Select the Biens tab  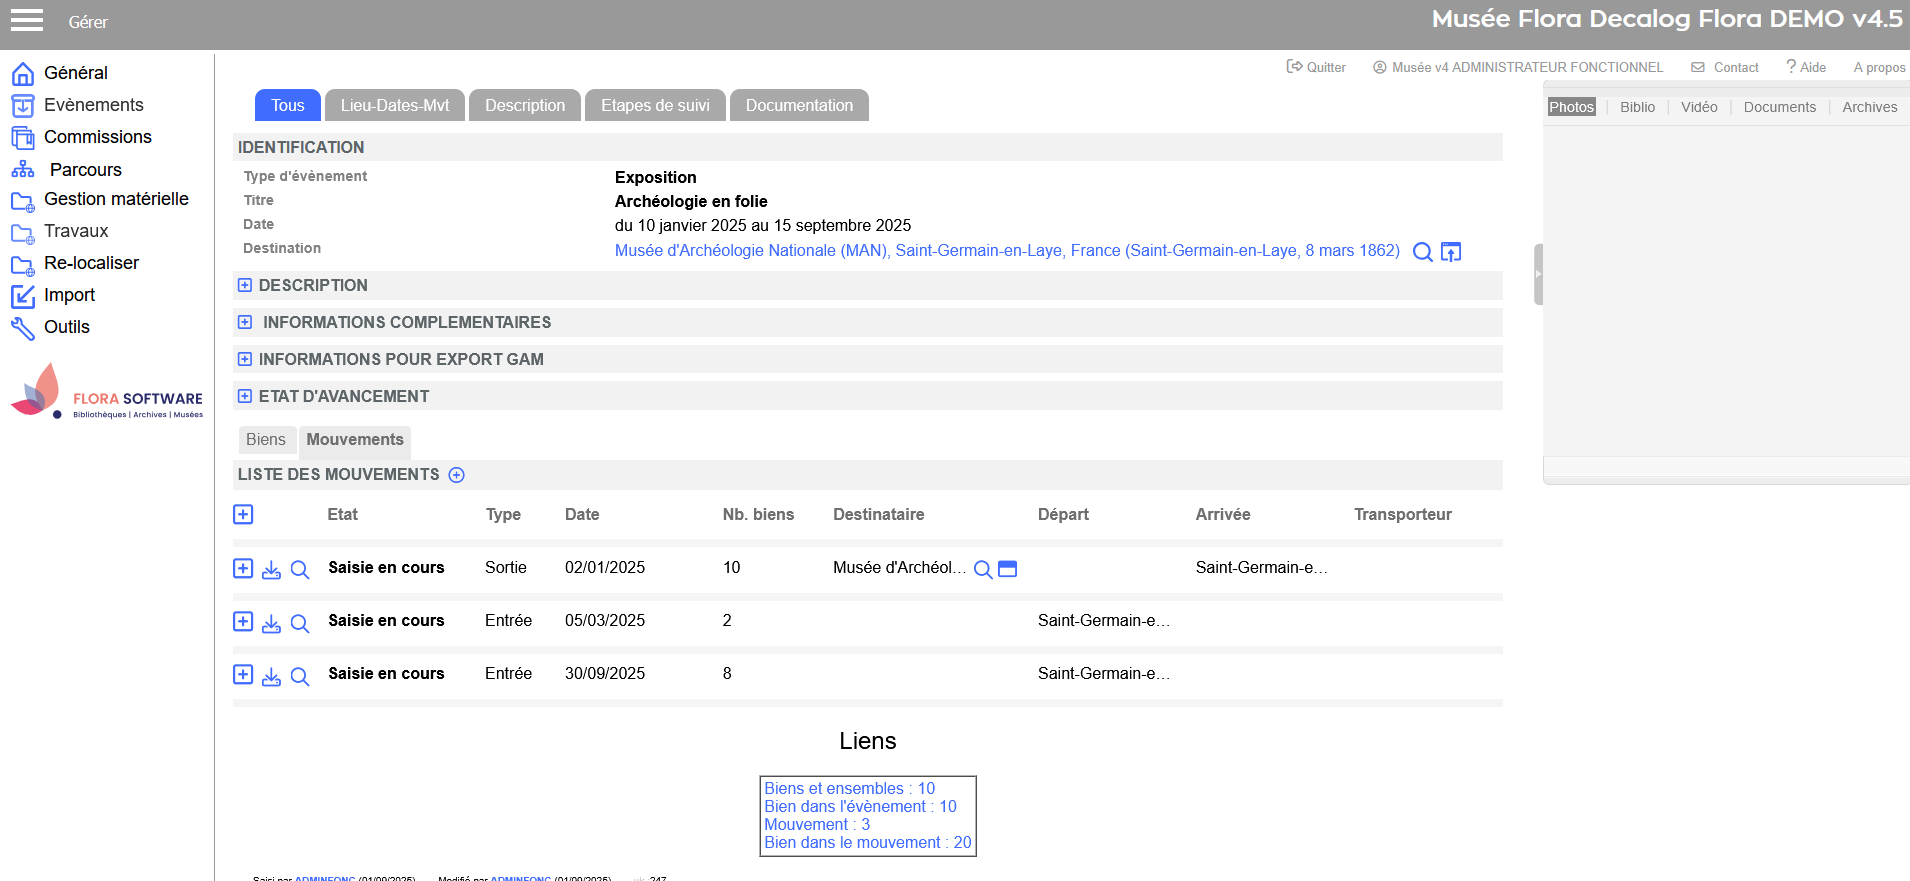(x=266, y=440)
